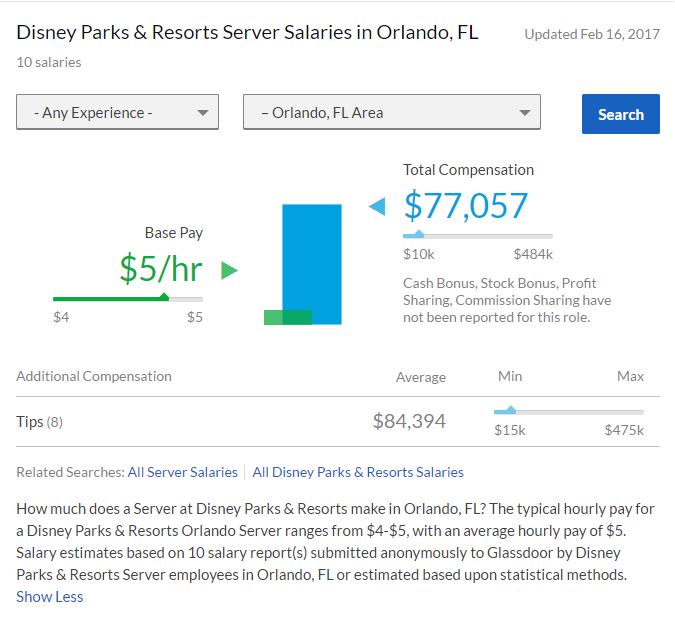Open All Disney Parks & Resorts Salaries link
Screen dimensions: 675x617
coord(358,472)
